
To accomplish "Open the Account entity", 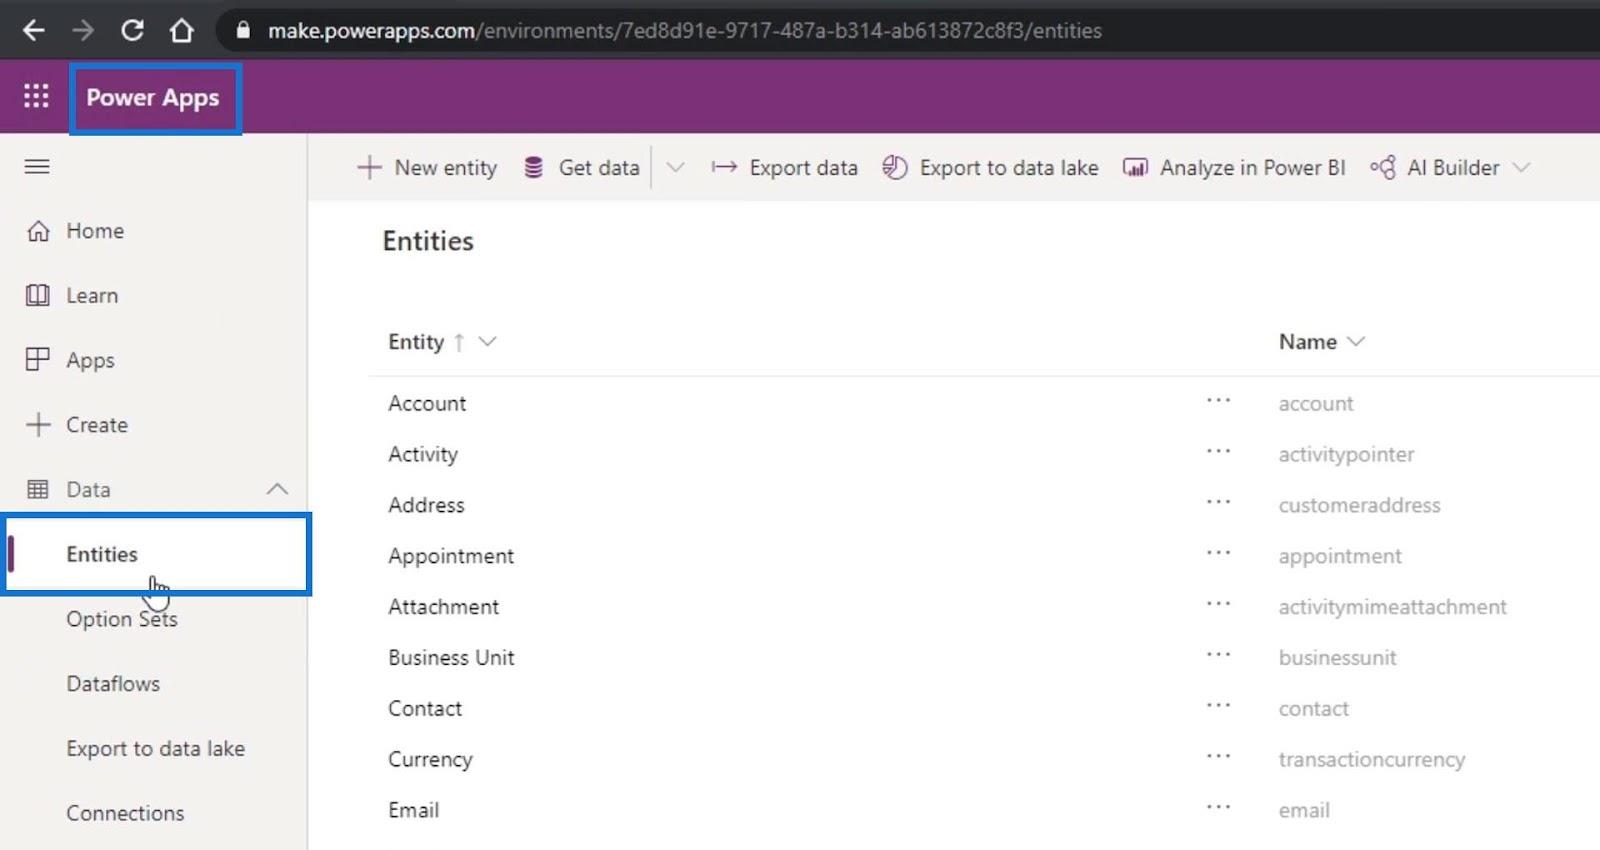I will (427, 403).
